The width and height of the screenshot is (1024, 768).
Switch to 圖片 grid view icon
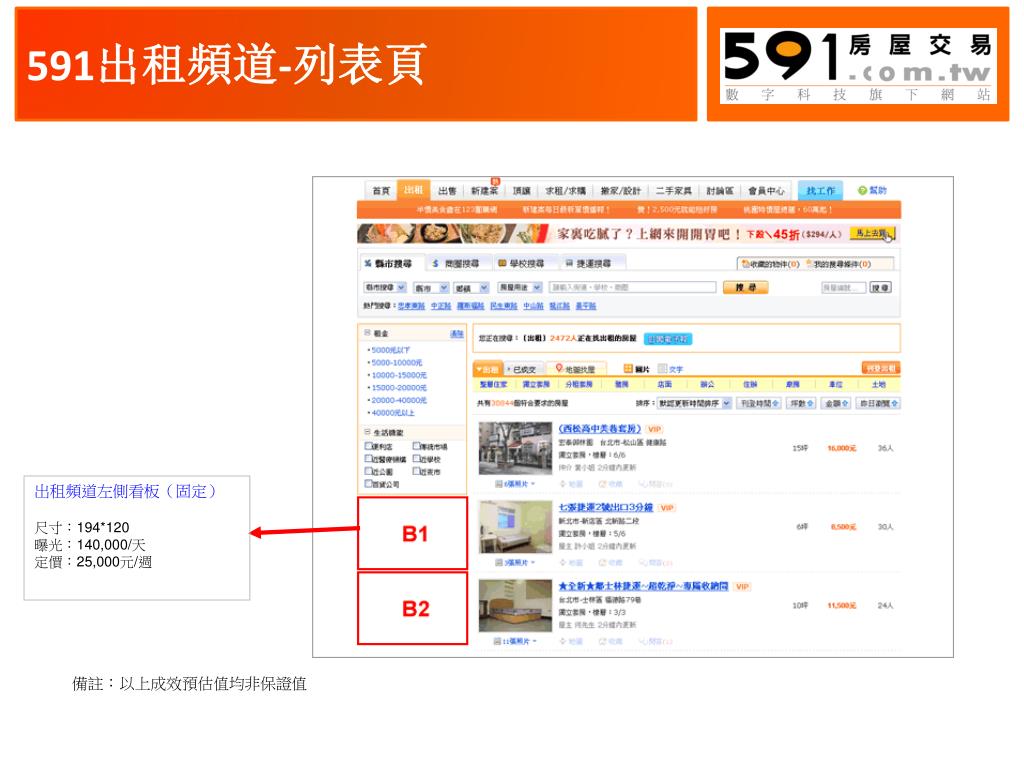(x=628, y=368)
